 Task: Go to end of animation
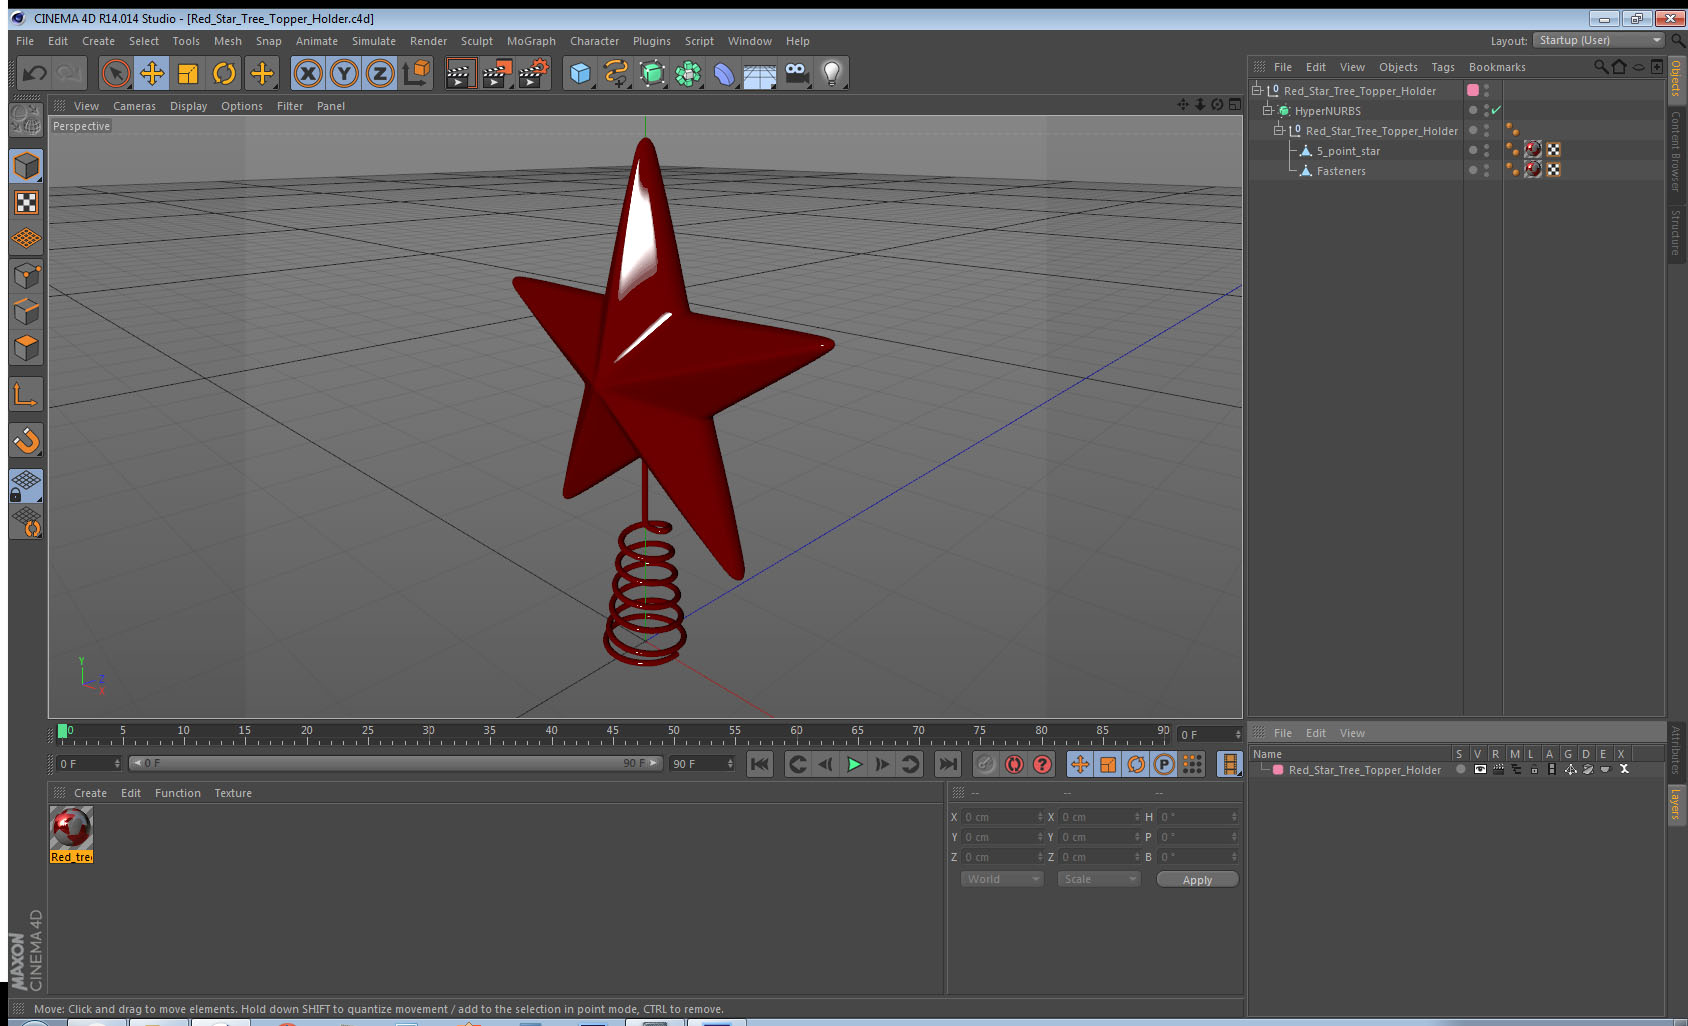tap(947, 764)
